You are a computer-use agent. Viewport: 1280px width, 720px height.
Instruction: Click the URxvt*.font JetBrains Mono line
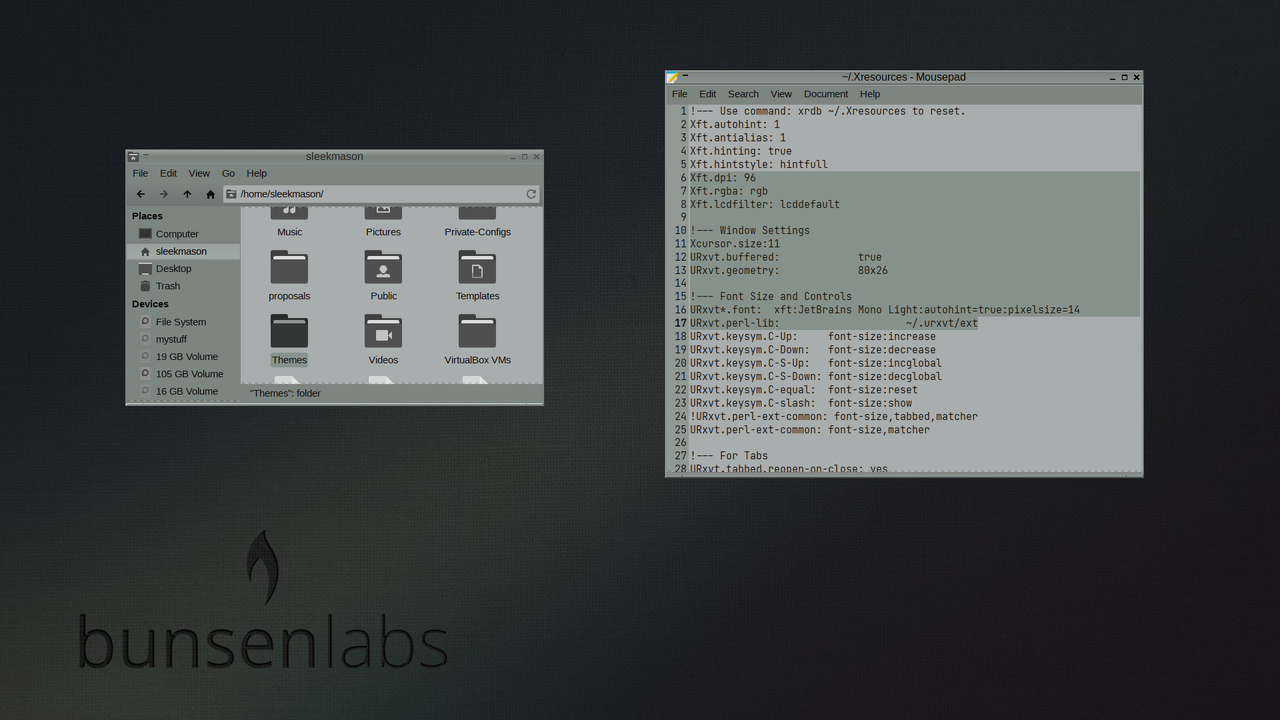point(885,310)
